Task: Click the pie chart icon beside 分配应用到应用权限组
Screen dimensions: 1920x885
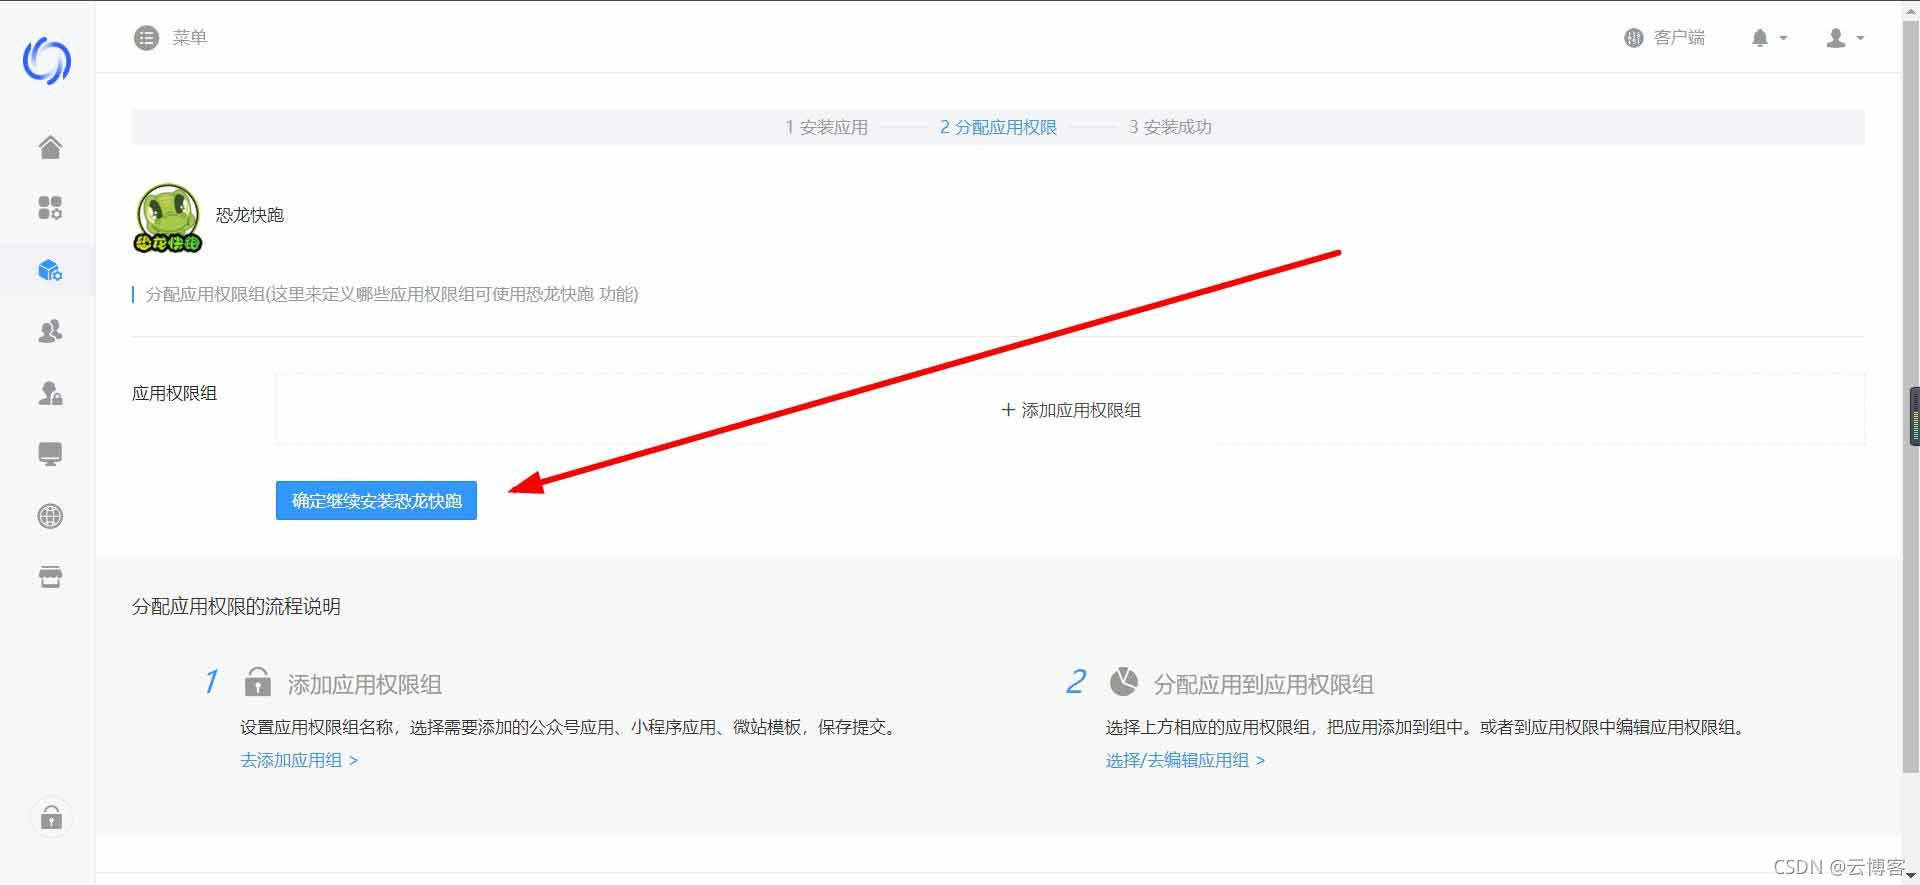Action: 1123,682
